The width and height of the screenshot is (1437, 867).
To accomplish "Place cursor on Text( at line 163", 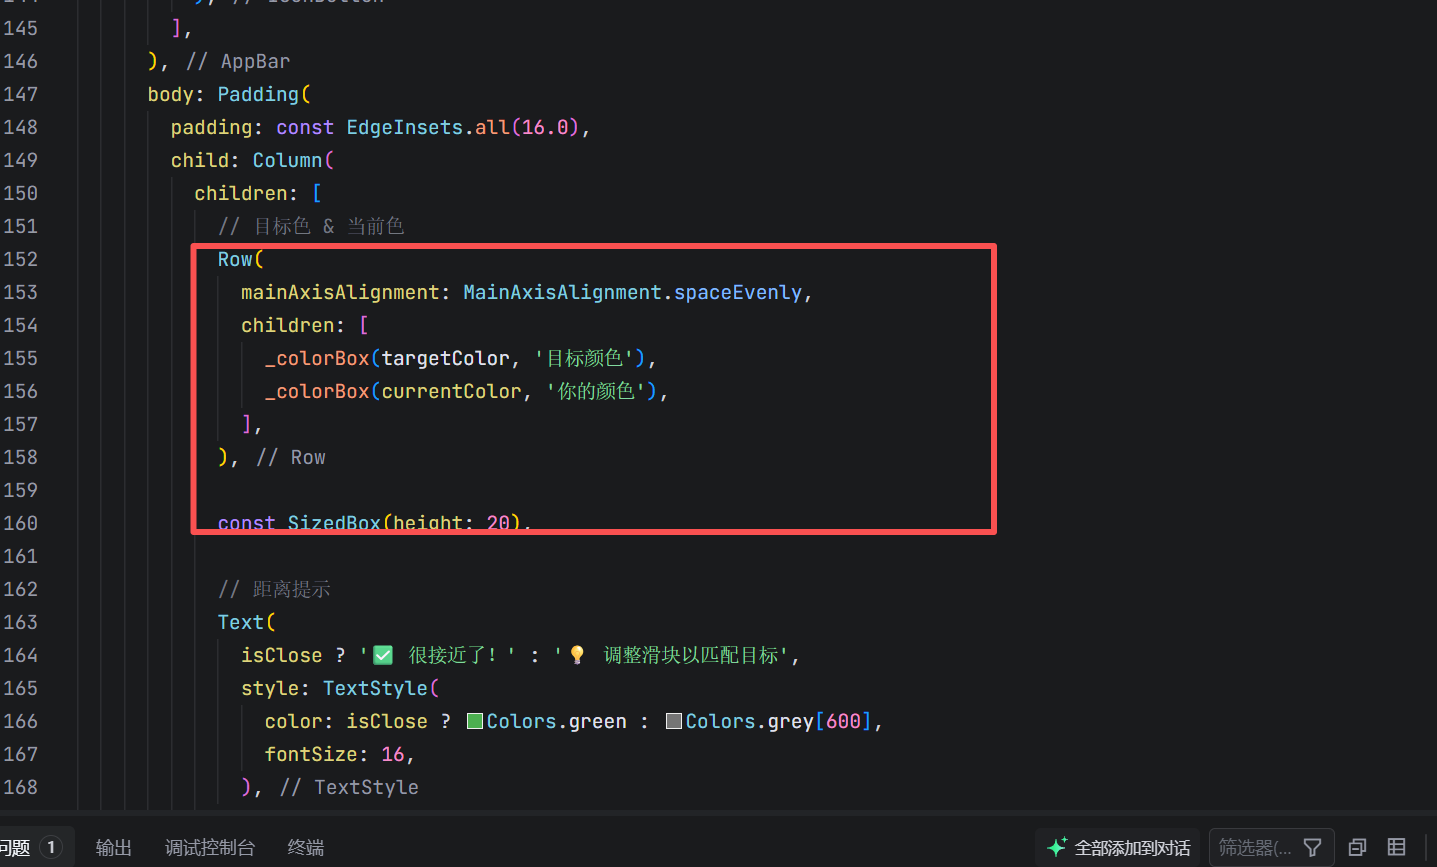I will tap(246, 622).
